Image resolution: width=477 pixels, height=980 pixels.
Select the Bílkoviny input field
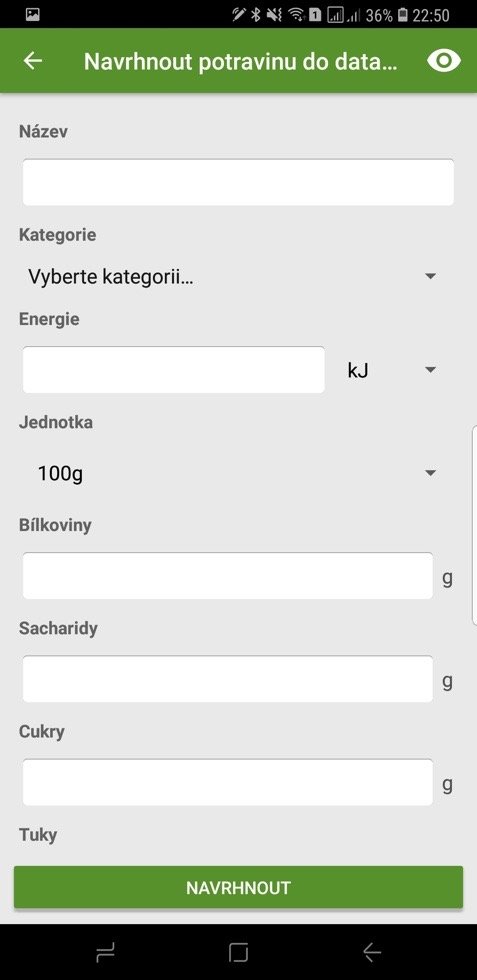[x=228, y=576]
